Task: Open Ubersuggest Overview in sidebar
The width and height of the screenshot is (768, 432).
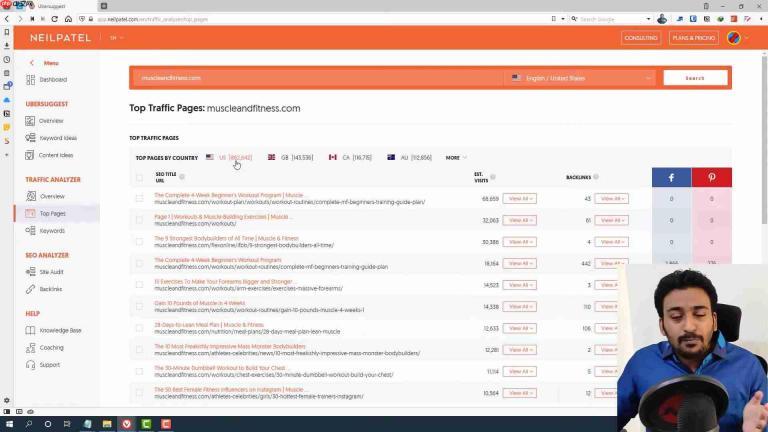Action: coord(45,120)
